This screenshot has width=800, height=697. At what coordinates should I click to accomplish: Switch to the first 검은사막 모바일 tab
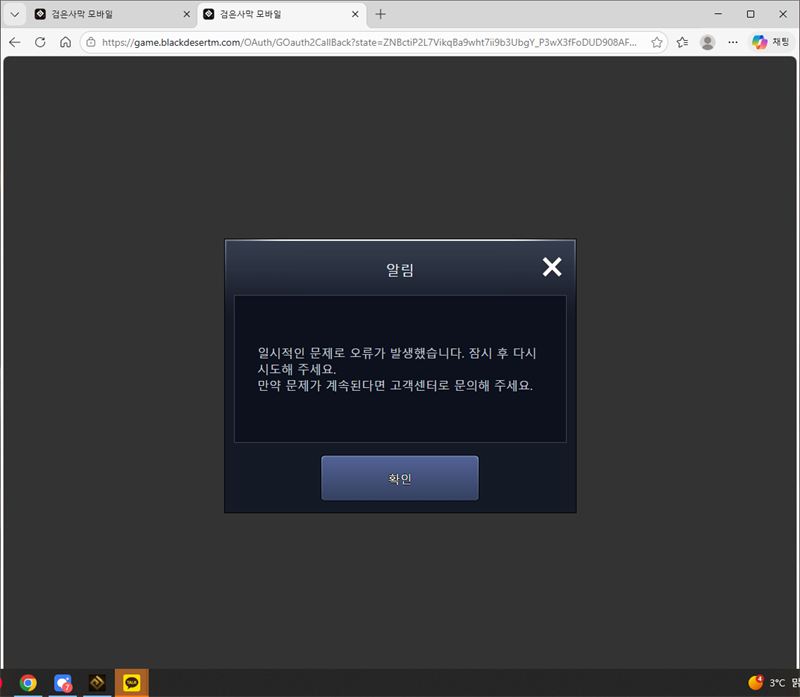100,14
